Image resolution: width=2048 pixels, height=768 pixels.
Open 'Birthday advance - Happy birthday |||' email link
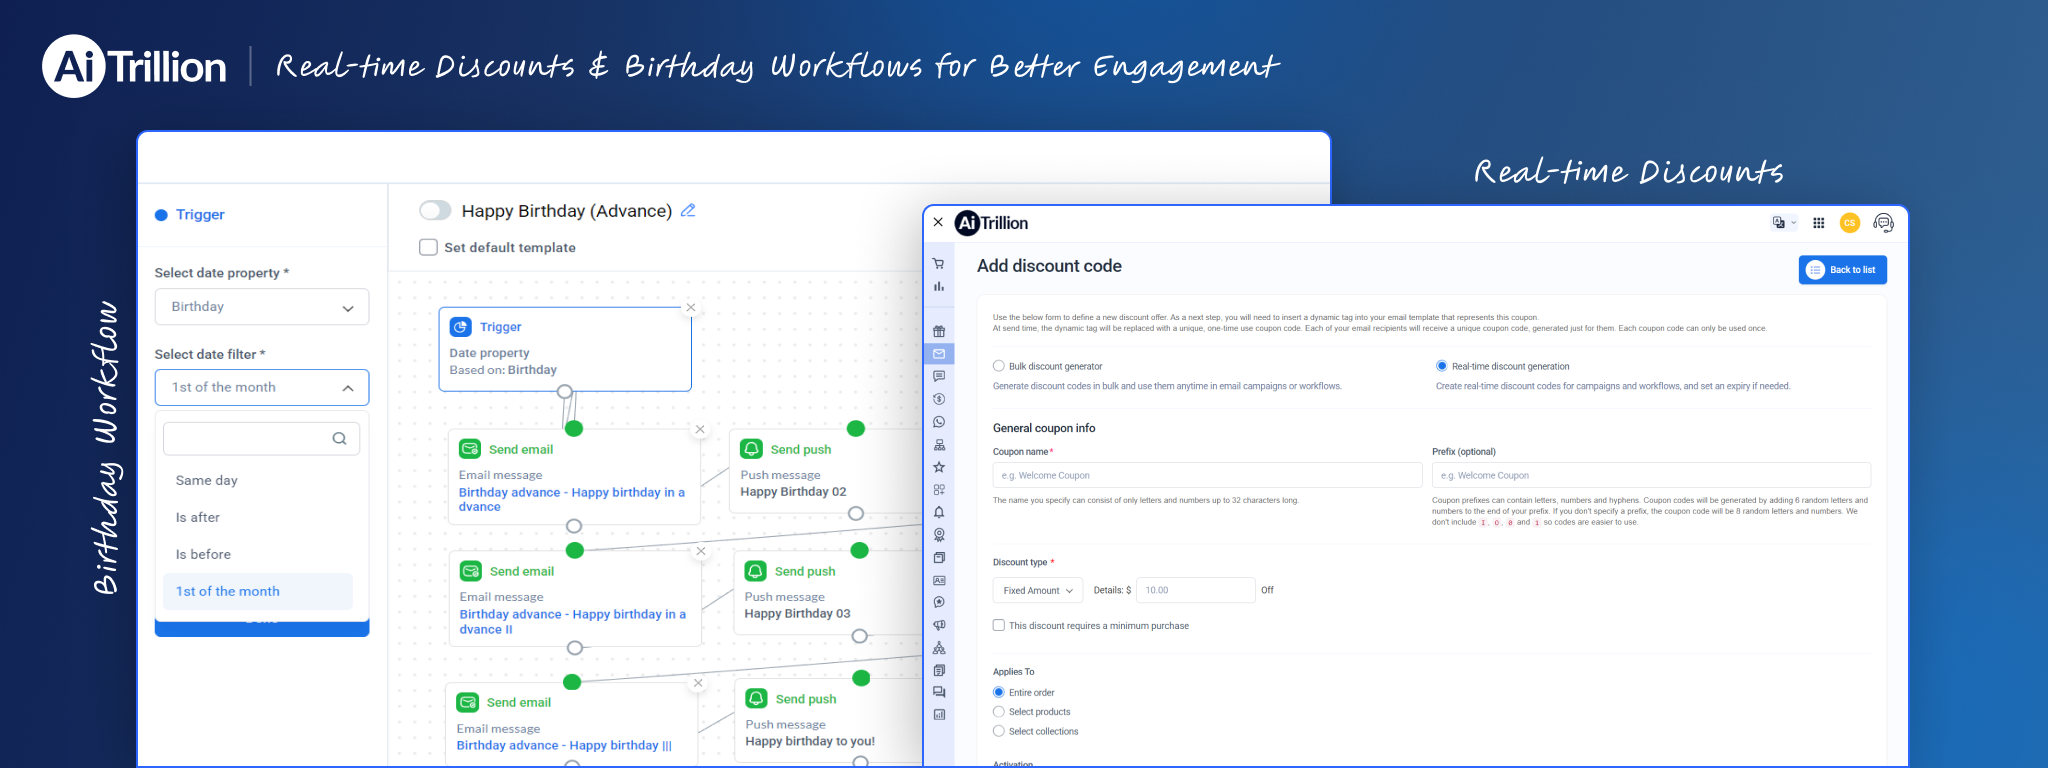564,745
